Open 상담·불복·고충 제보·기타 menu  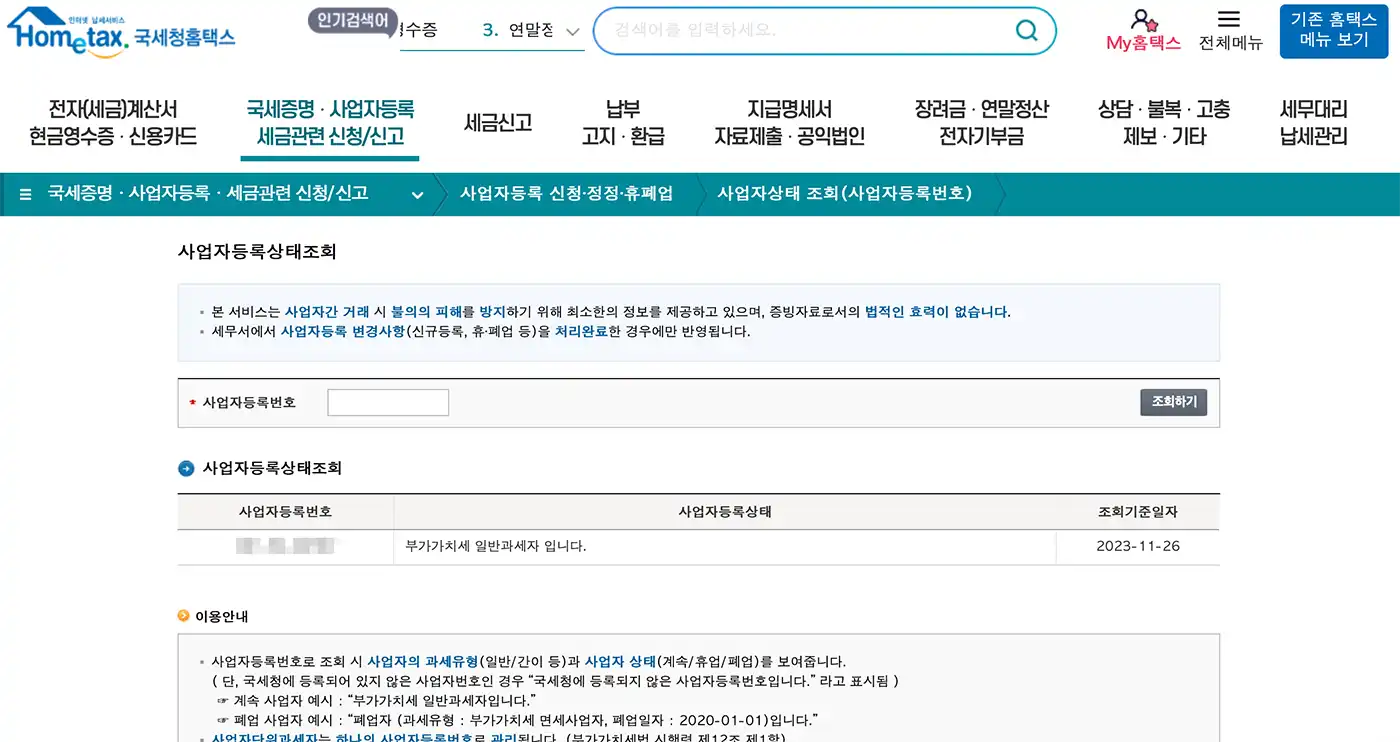click(1164, 123)
